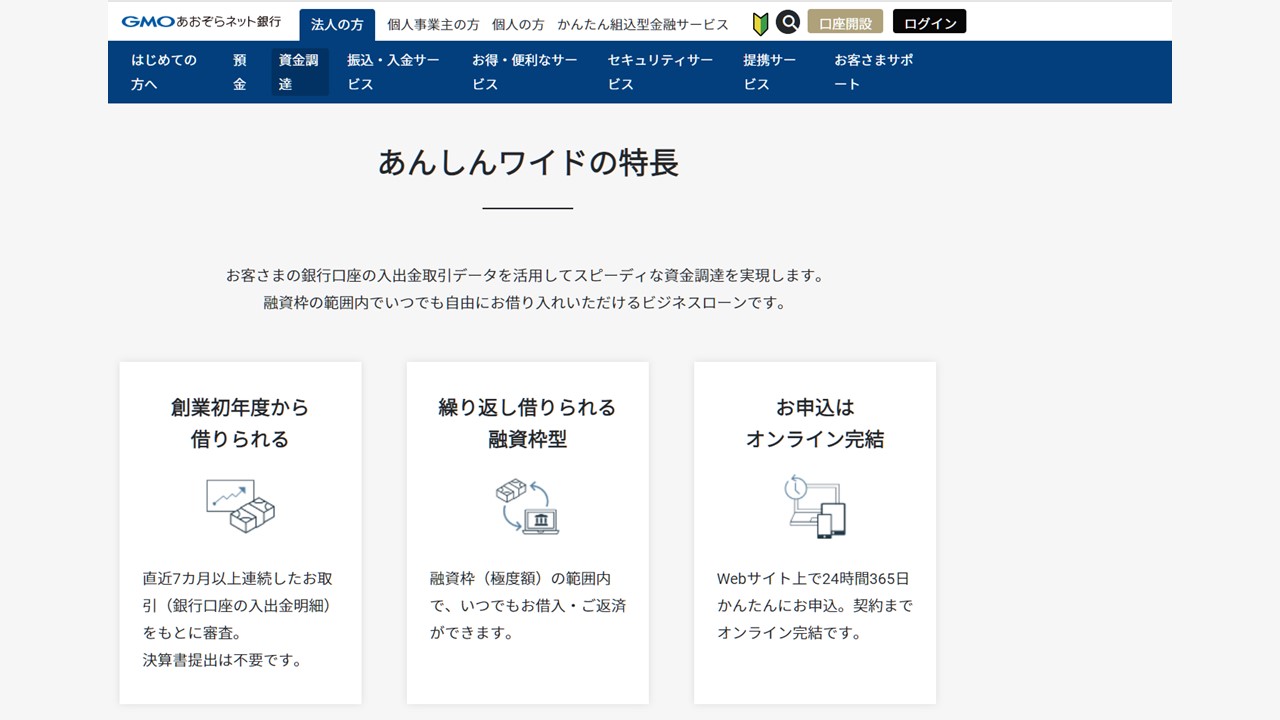The height and width of the screenshot is (720, 1280).
Task: Click the ログイン button
Action: pyautogui.click(x=929, y=20)
